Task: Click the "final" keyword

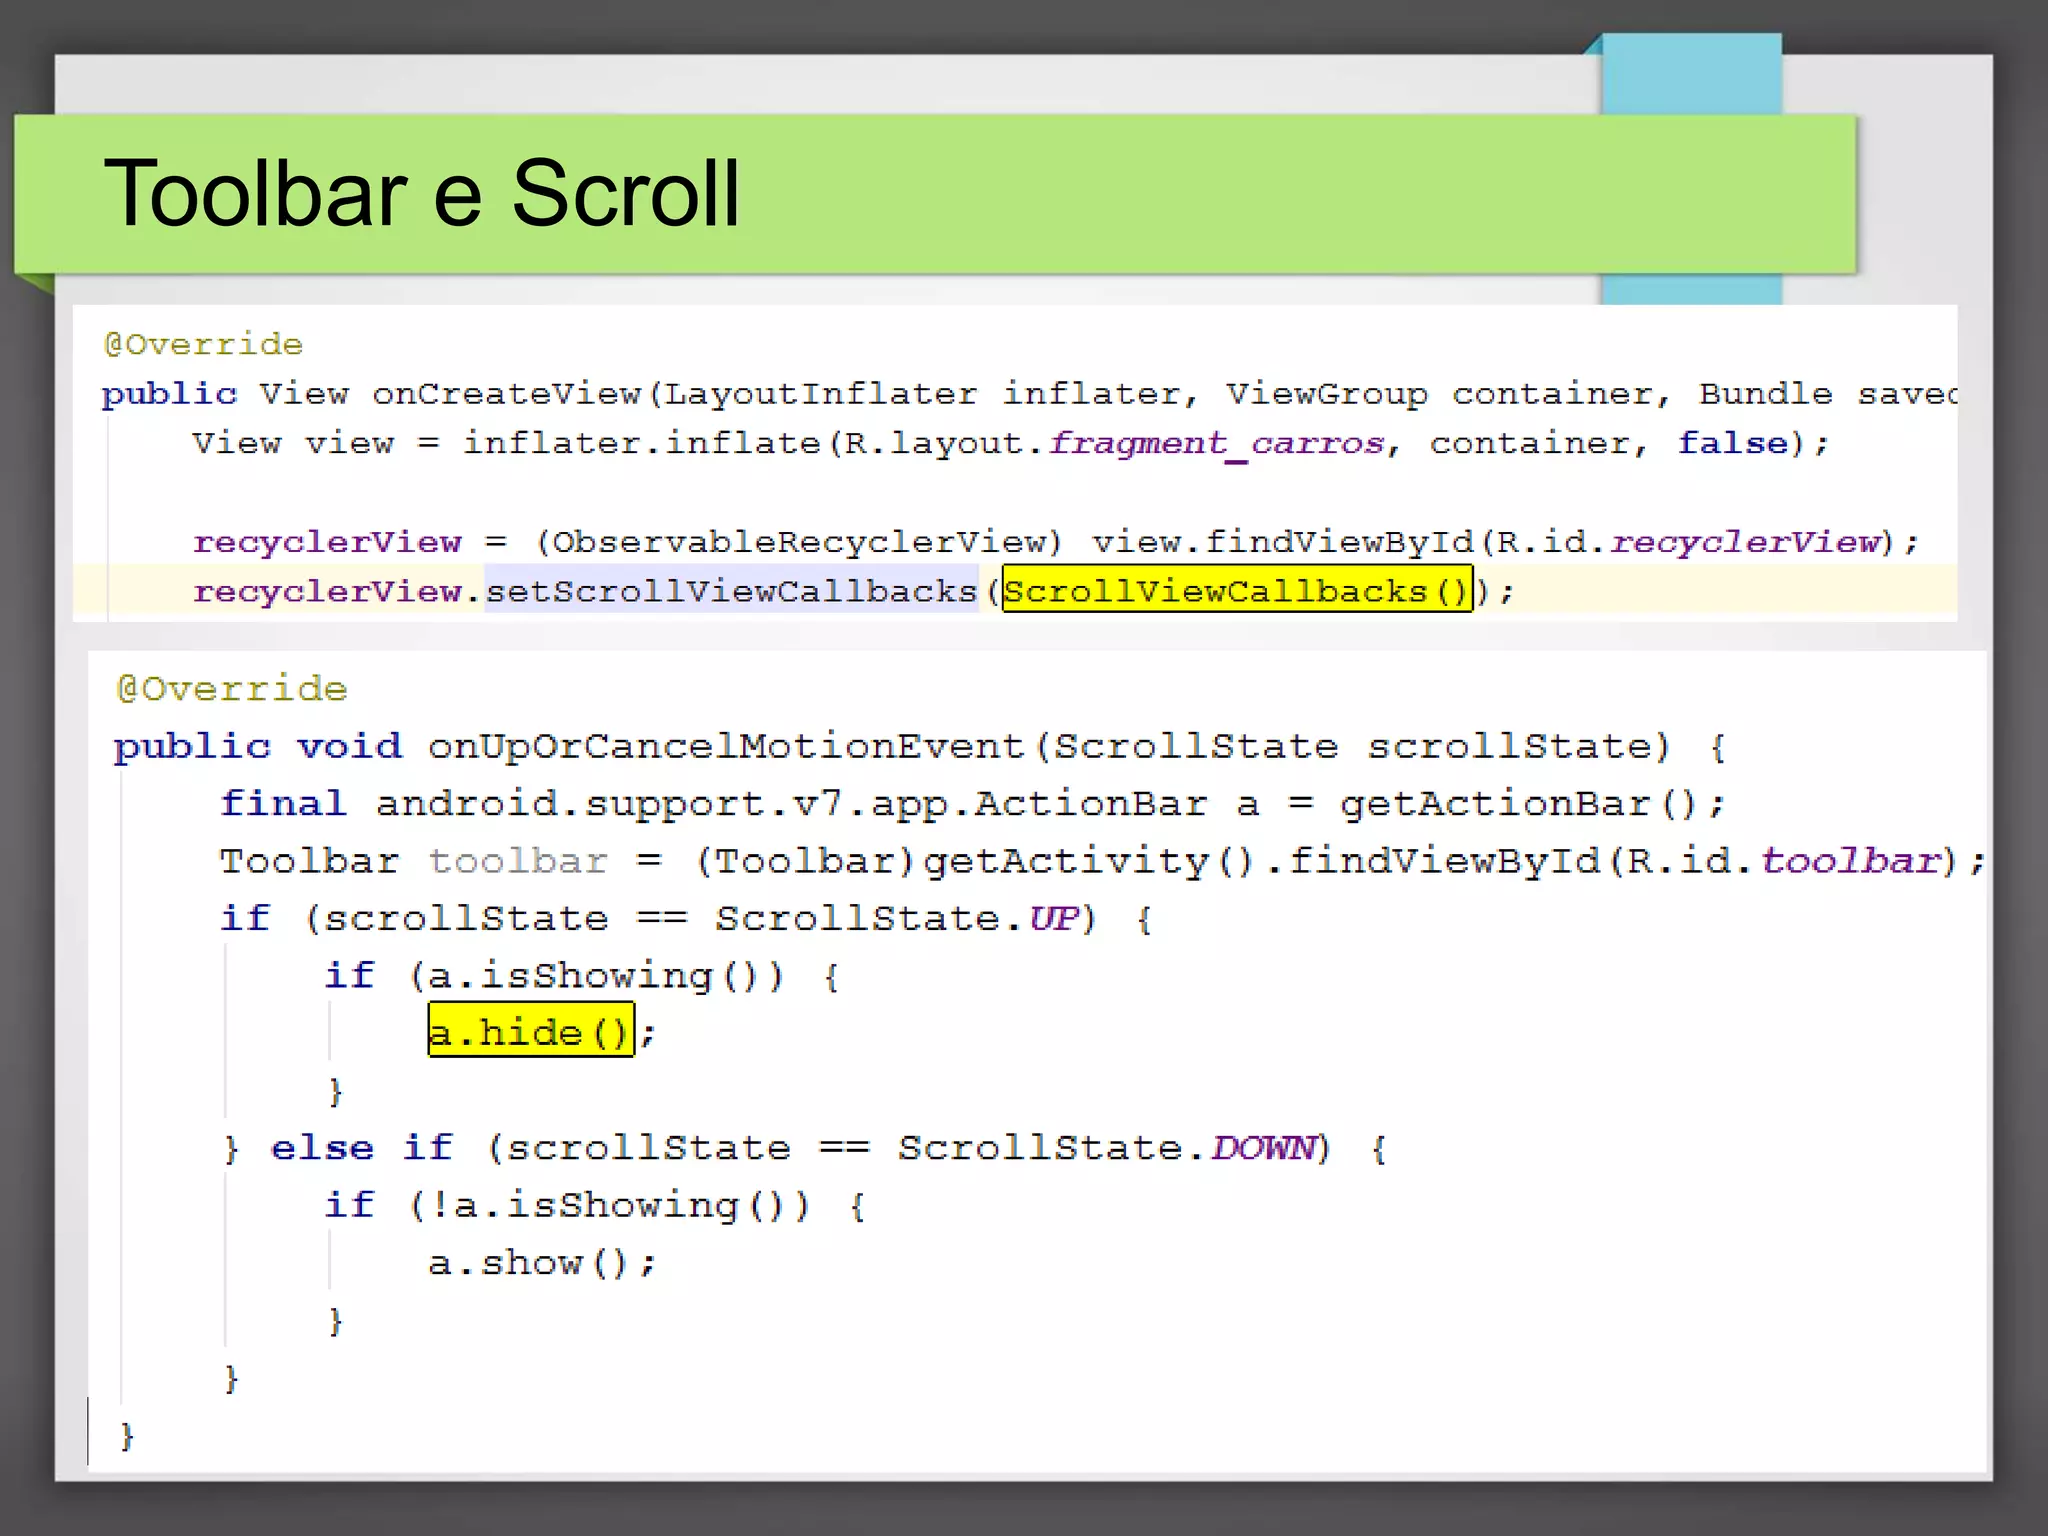Action: tap(283, 804)
